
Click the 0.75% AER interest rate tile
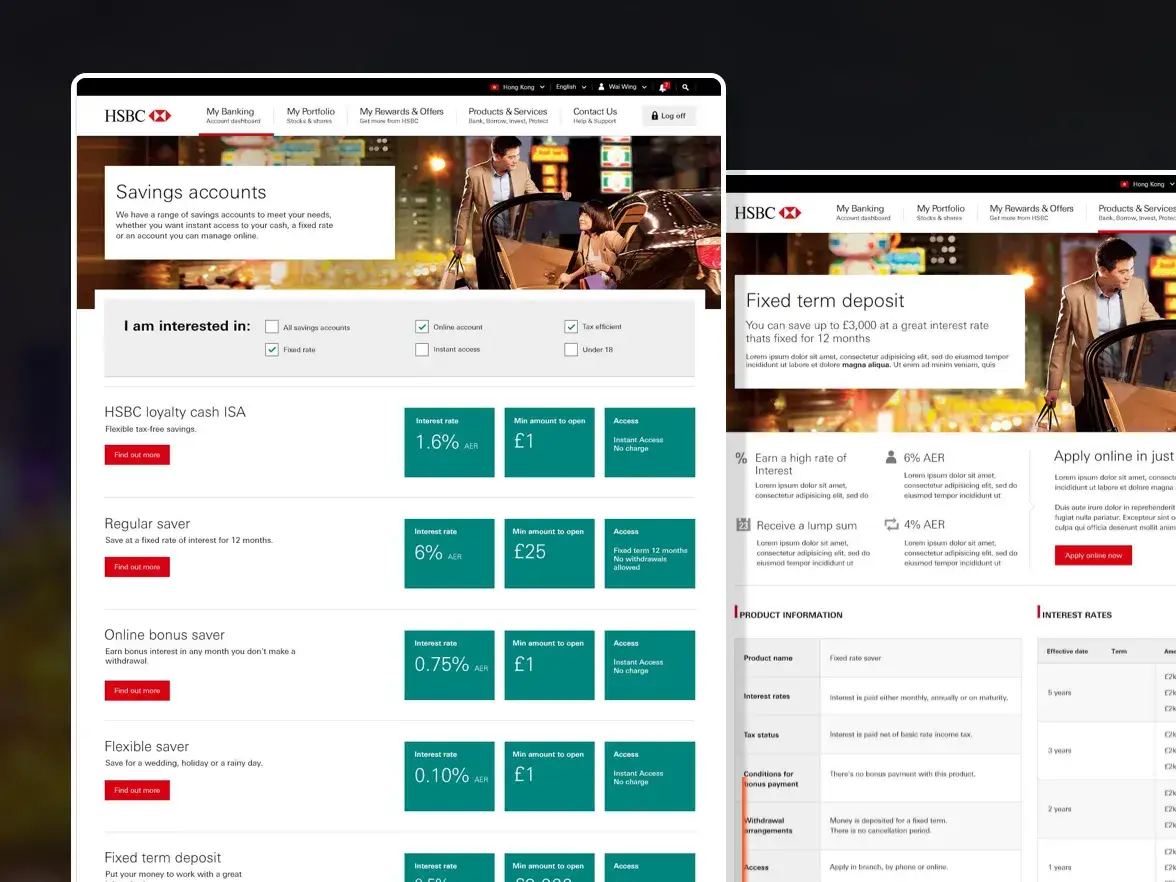(449, 664)
